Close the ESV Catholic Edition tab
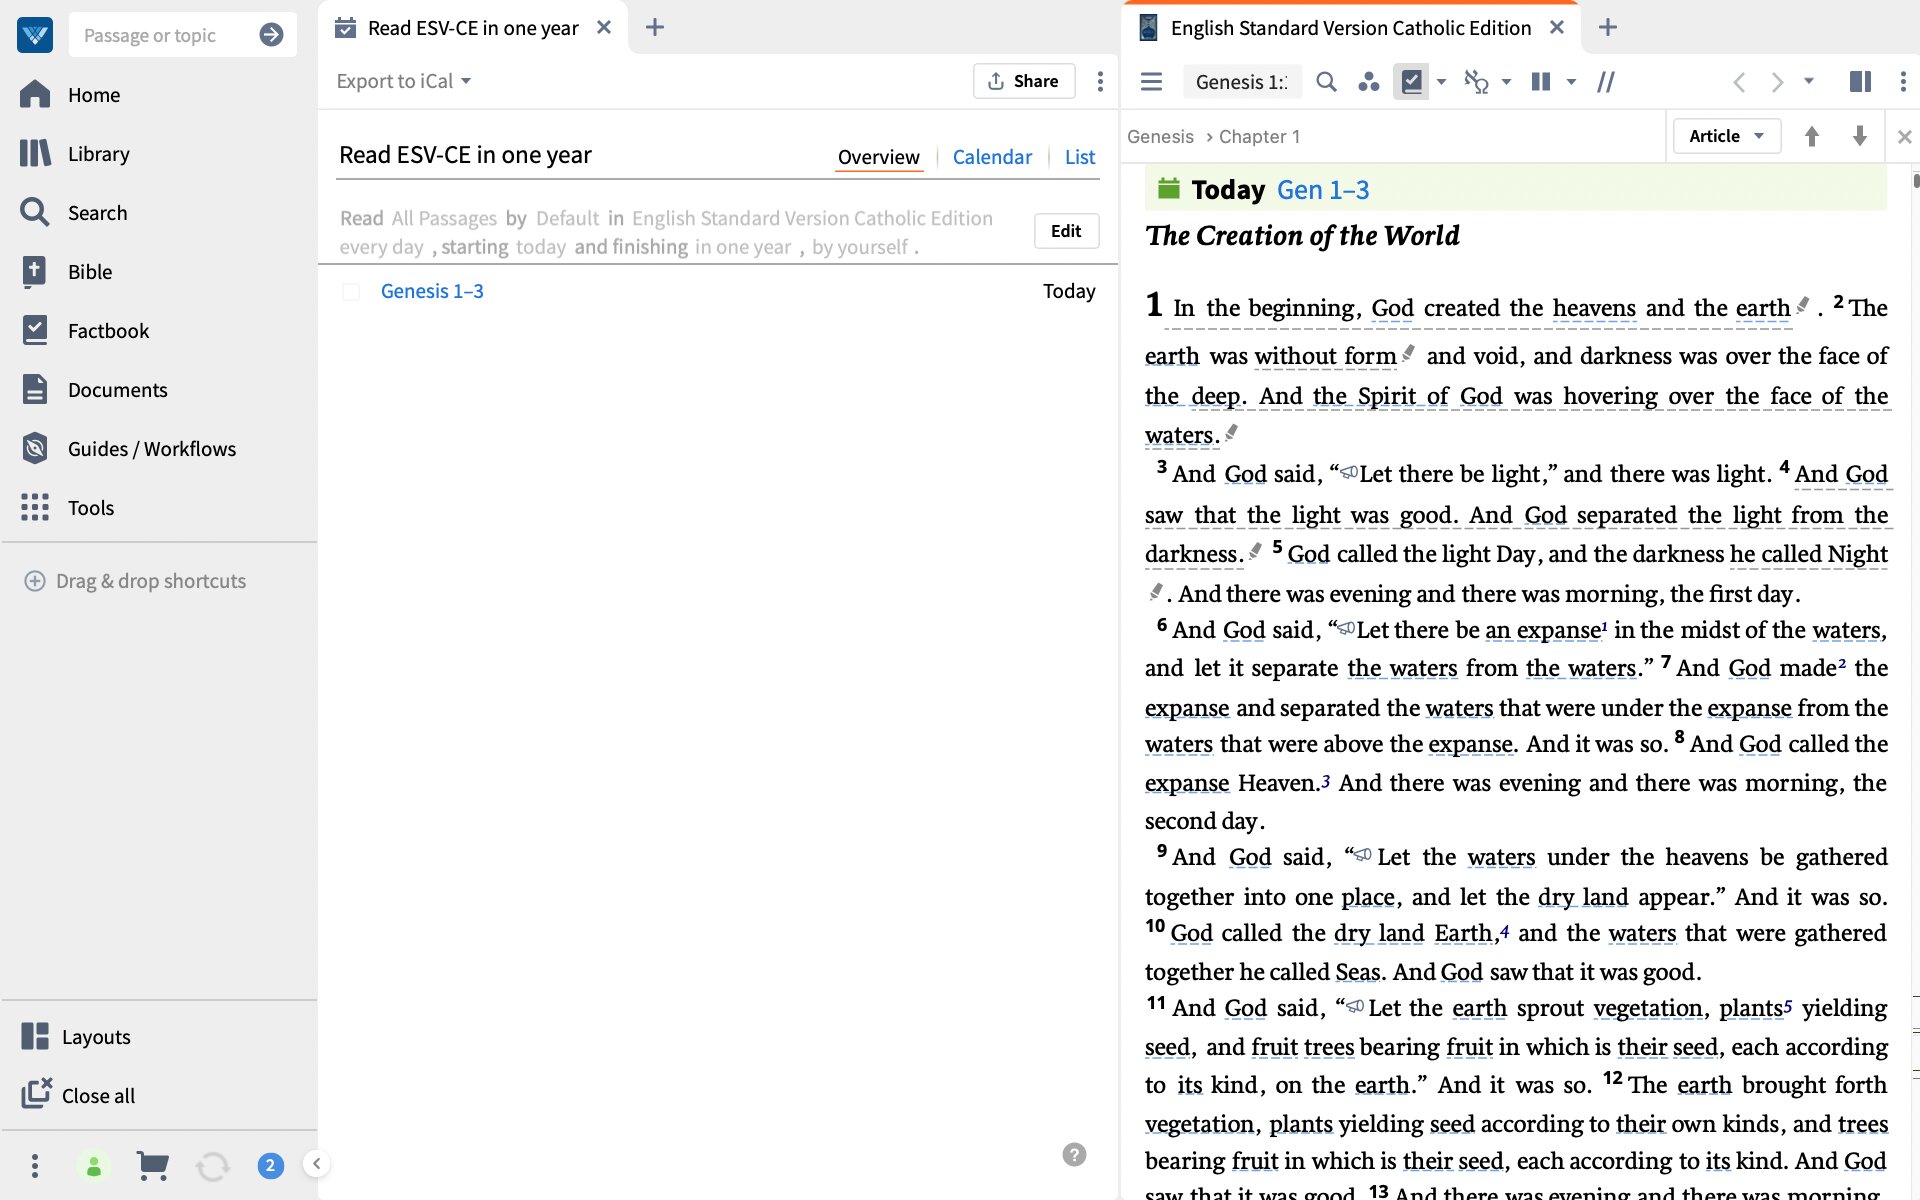1920x1200 pixels. (1557, 28)
